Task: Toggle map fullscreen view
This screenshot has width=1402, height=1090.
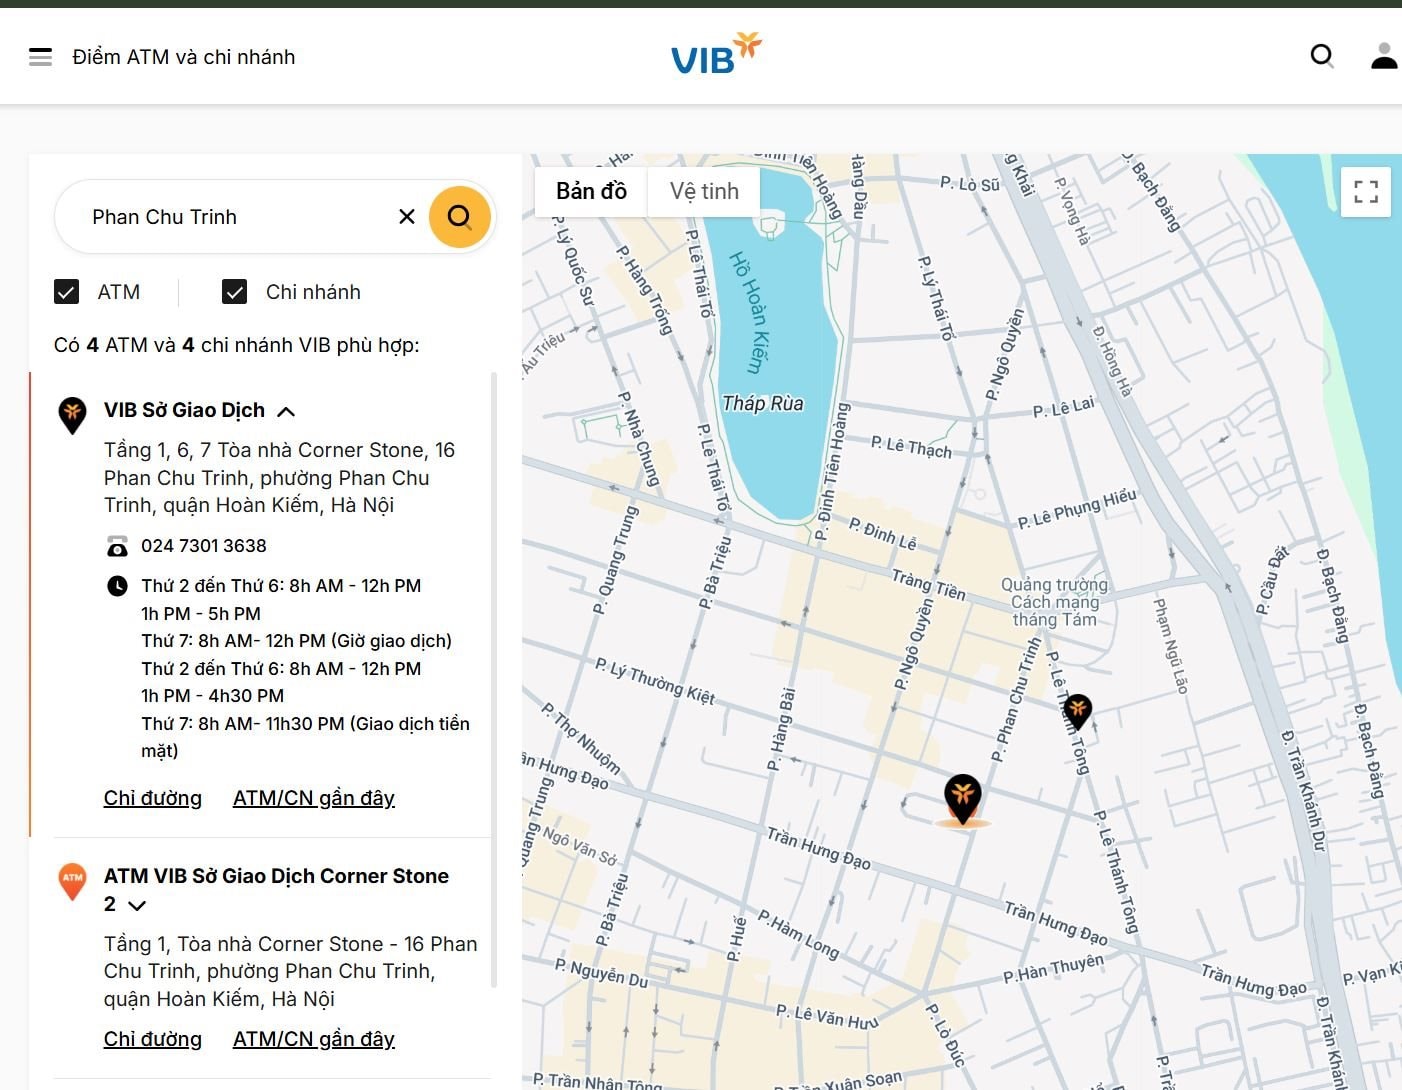Action: click(x=1366, y=191)
